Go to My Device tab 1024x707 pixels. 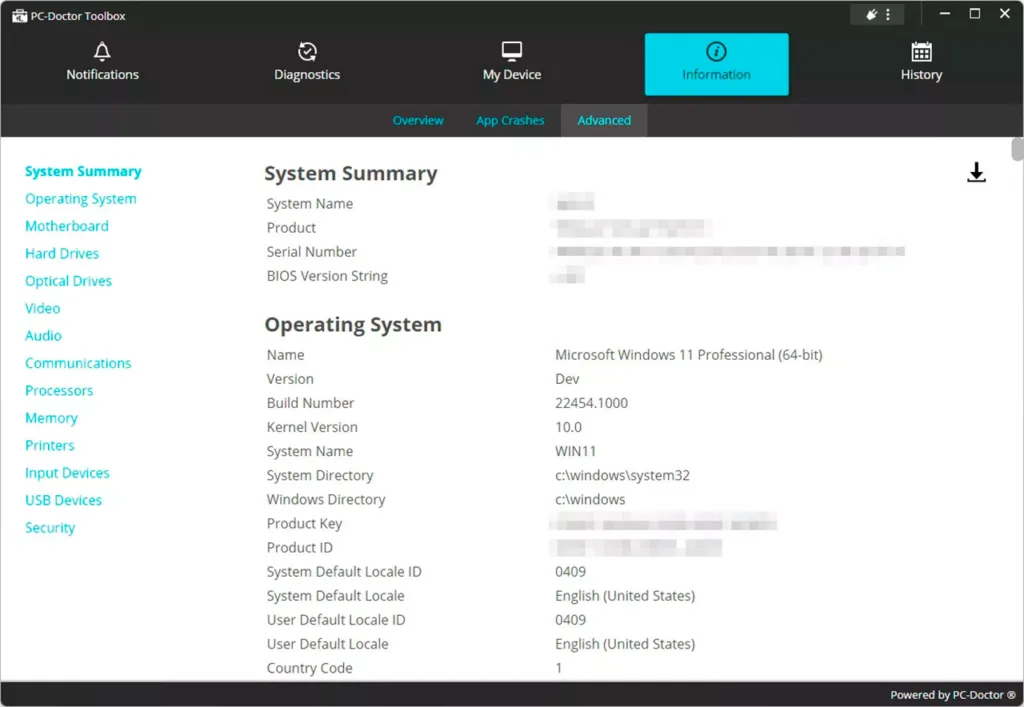tap(511, 63)
